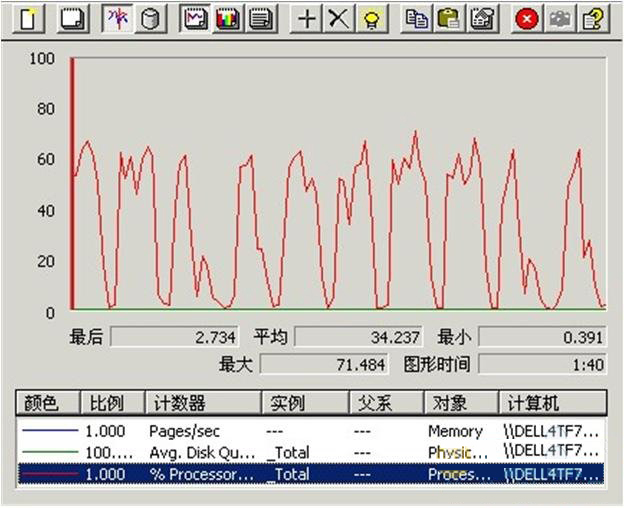Click the 平均 value field 34.237
Image resolution: width=624 pixels, height=508 pixels.
[358, 337]
